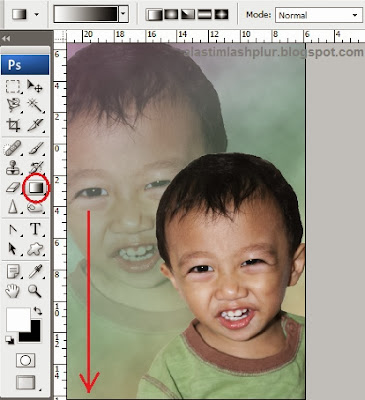The width and height of the screenshot is (365, 400).
Task: Change screen mode button
Action: (x=25, y=382)
